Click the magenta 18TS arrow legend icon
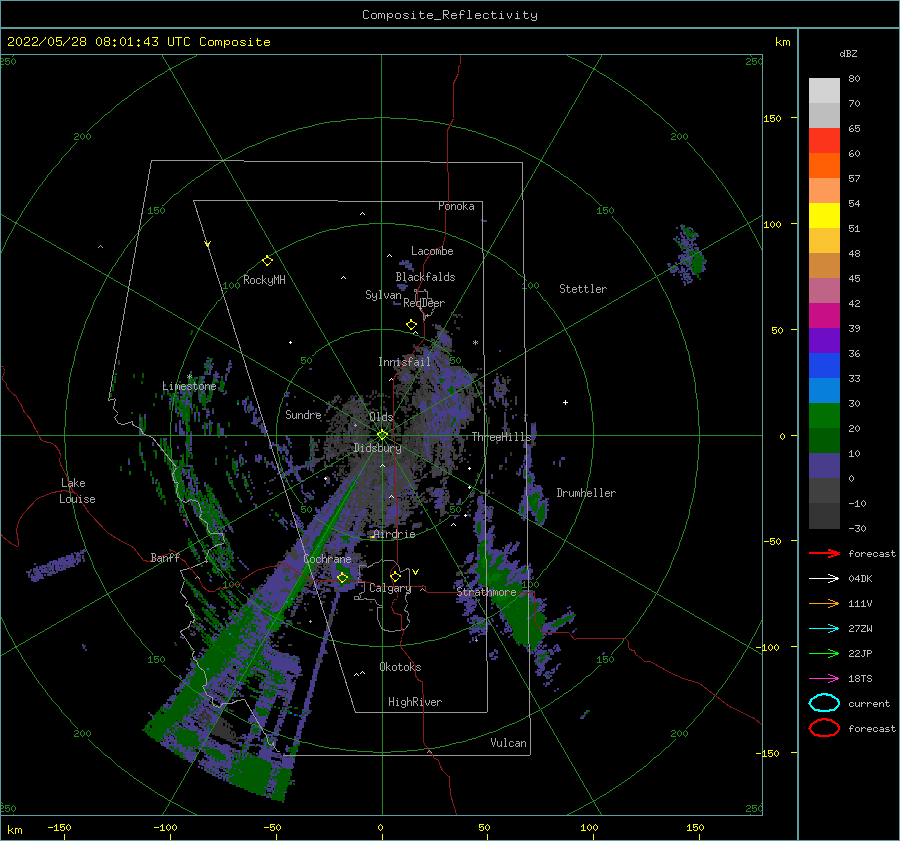The width and height of the screenshot is (900, 841). (824, 679)
